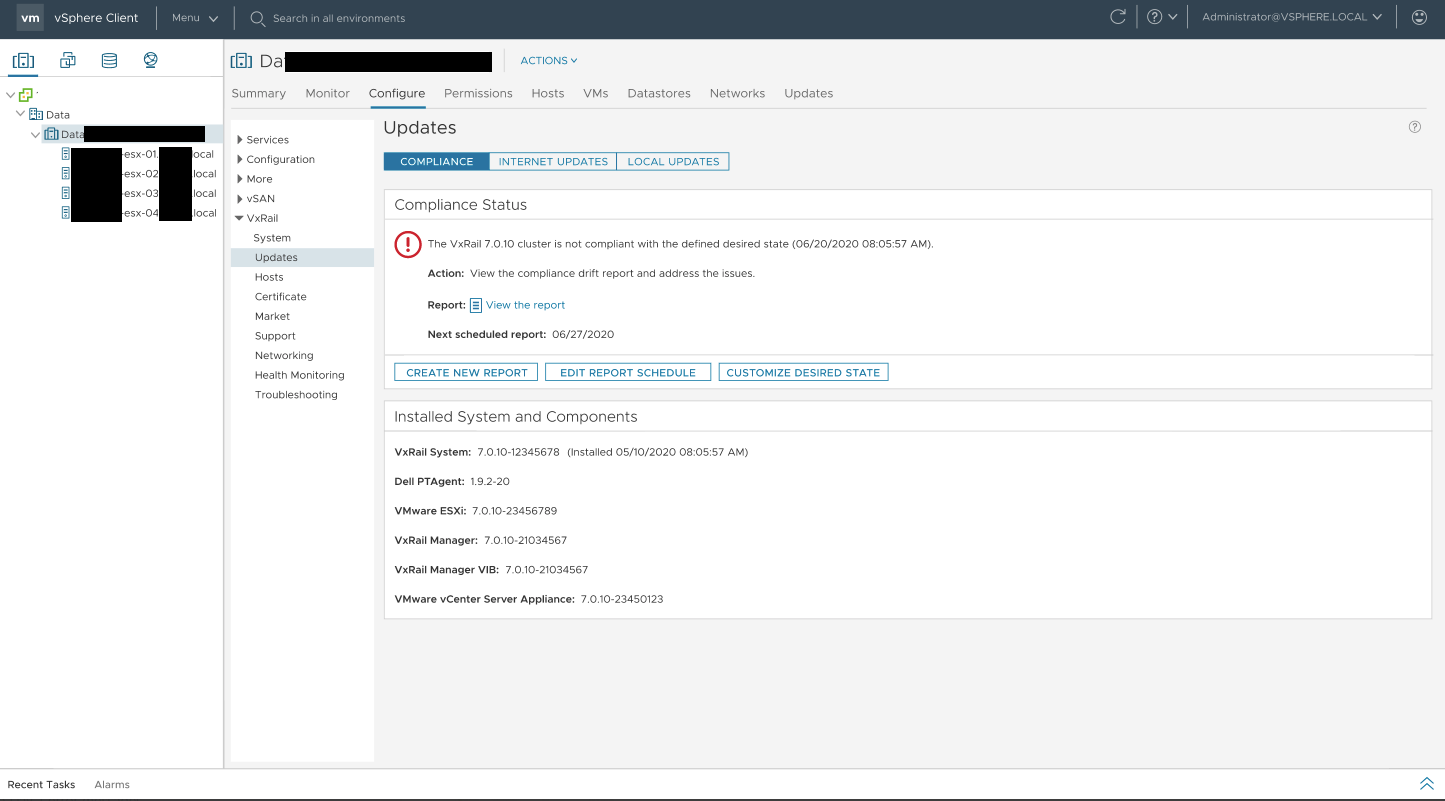
Task: Open the Networking inventory view icon
Action: pos(150,60)
